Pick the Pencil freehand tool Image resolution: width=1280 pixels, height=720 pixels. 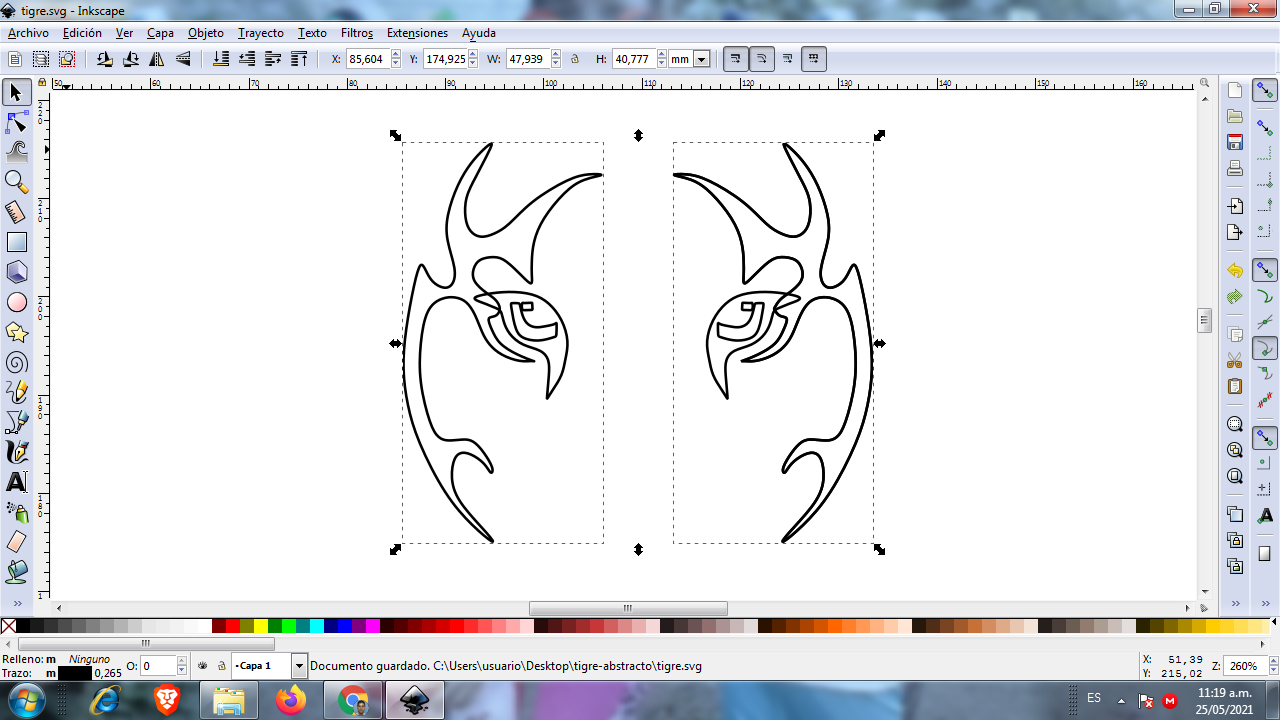pos(16,392)
